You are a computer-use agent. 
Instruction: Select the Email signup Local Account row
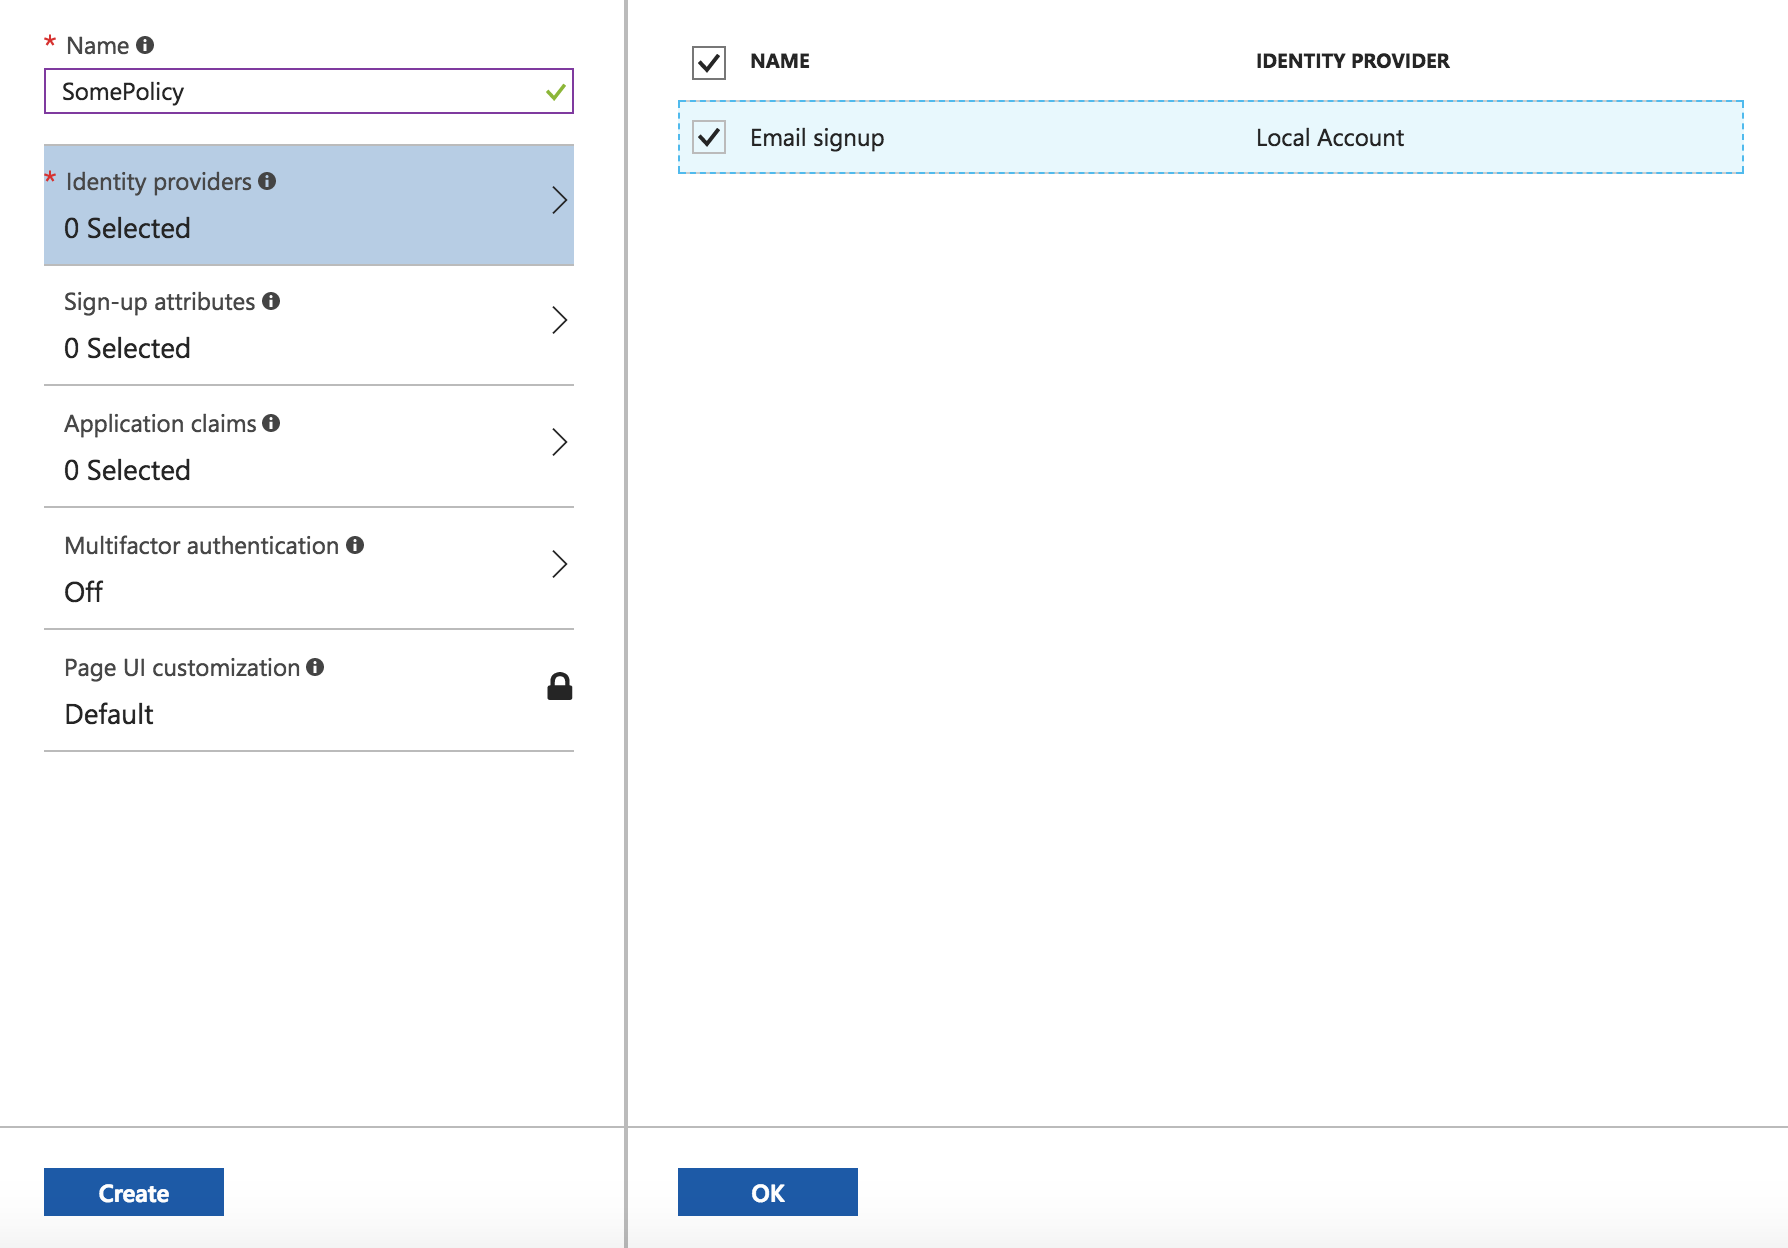tap(1211, 137)
